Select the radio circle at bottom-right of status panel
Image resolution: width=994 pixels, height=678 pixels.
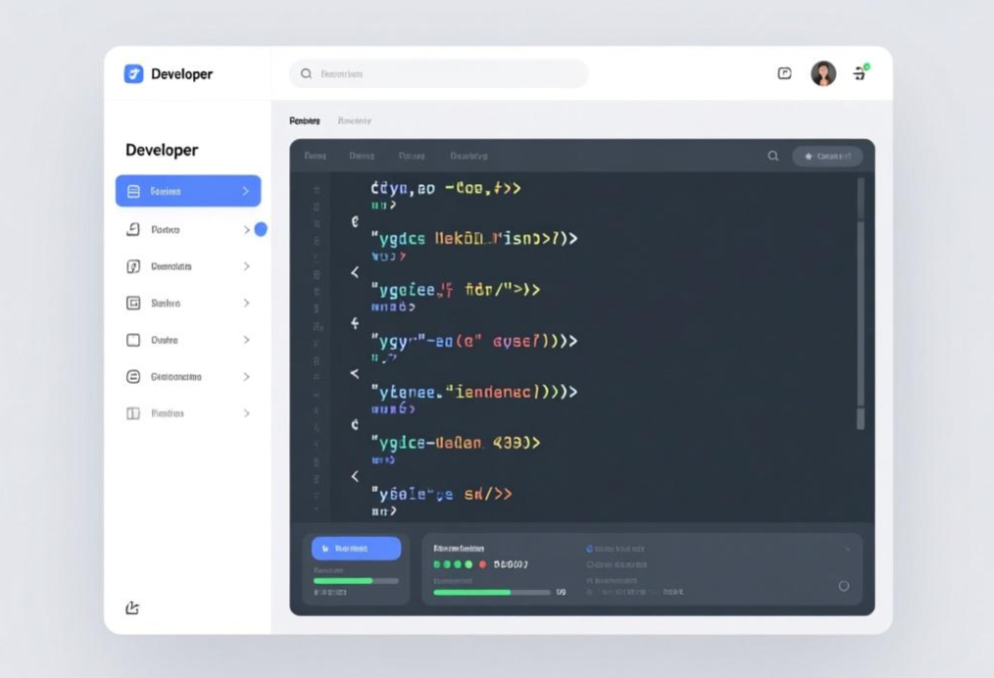tap(843, 586)
